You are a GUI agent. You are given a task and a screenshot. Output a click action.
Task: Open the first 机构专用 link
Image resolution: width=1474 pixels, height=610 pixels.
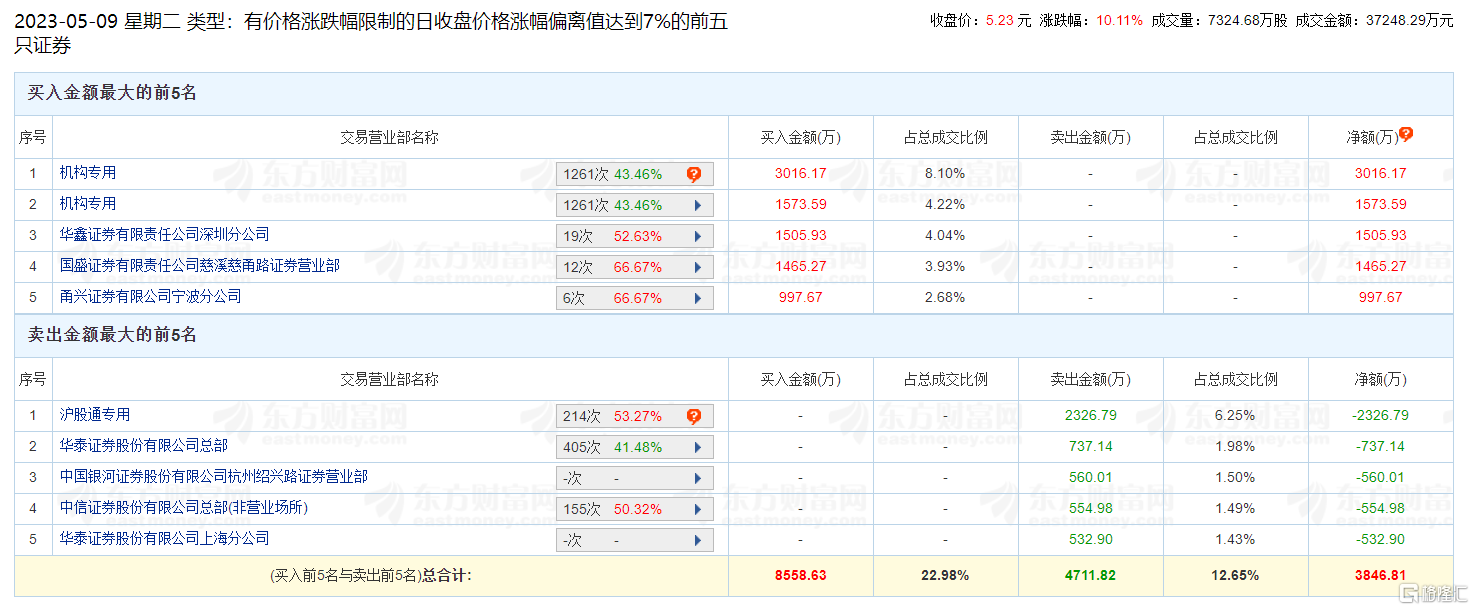click(88, 173)
